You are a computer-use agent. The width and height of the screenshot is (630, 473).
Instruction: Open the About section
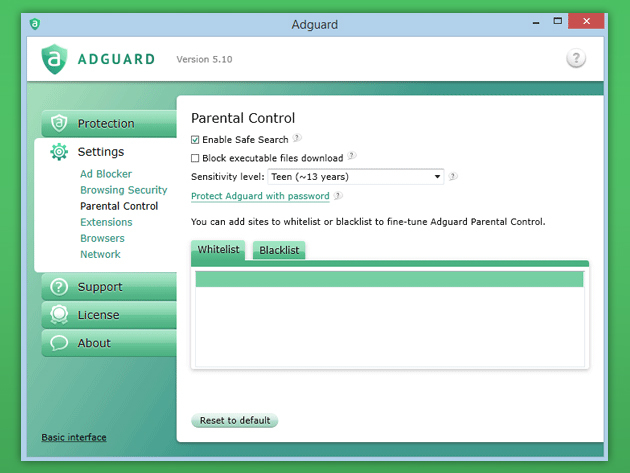pos(109,343)
